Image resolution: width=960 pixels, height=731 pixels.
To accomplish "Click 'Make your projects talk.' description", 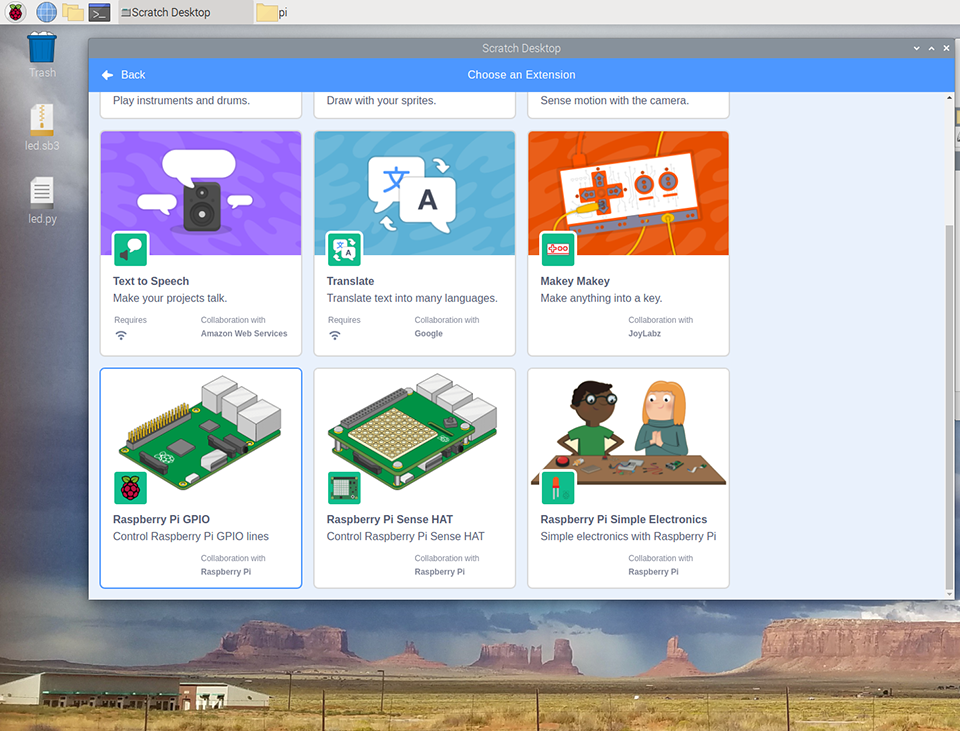I will pos(170,298).
